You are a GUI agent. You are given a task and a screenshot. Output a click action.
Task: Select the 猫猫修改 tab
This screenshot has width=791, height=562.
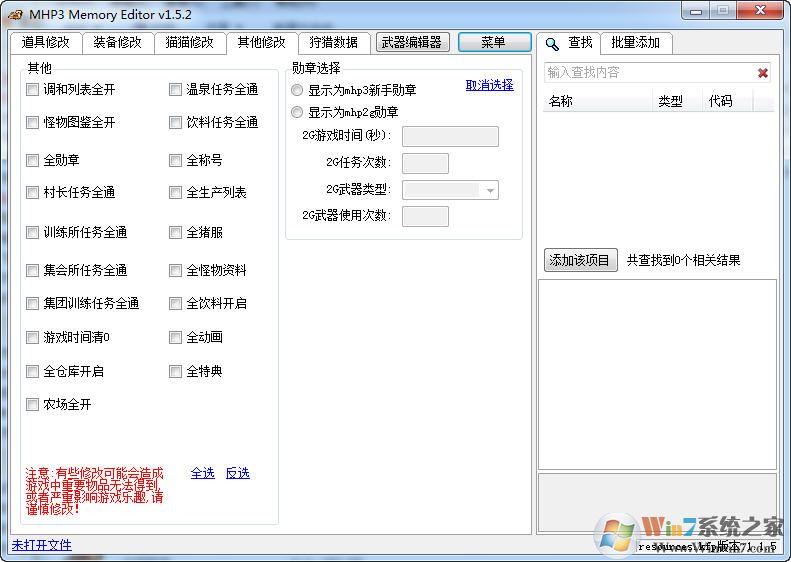click(190, 42)
